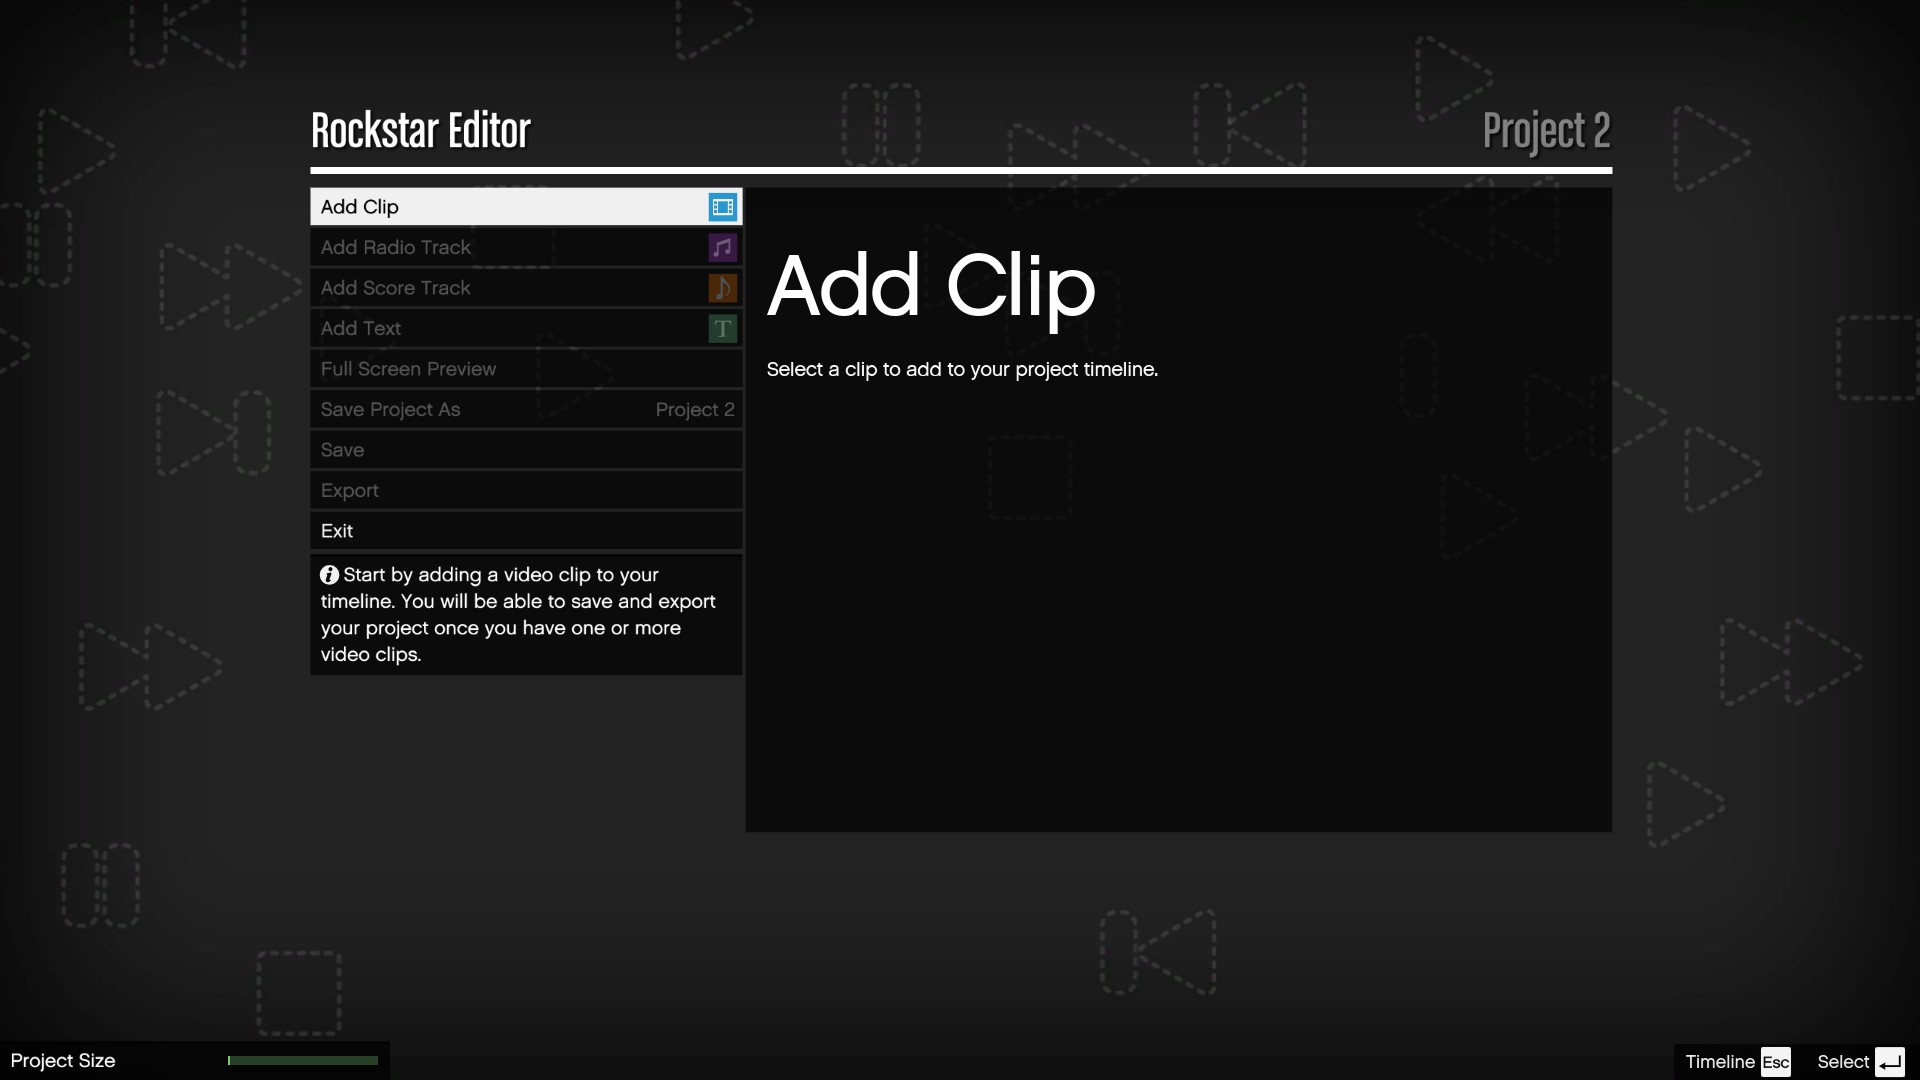
Task: Click the orange score track note icon
Action: (722, 288)
